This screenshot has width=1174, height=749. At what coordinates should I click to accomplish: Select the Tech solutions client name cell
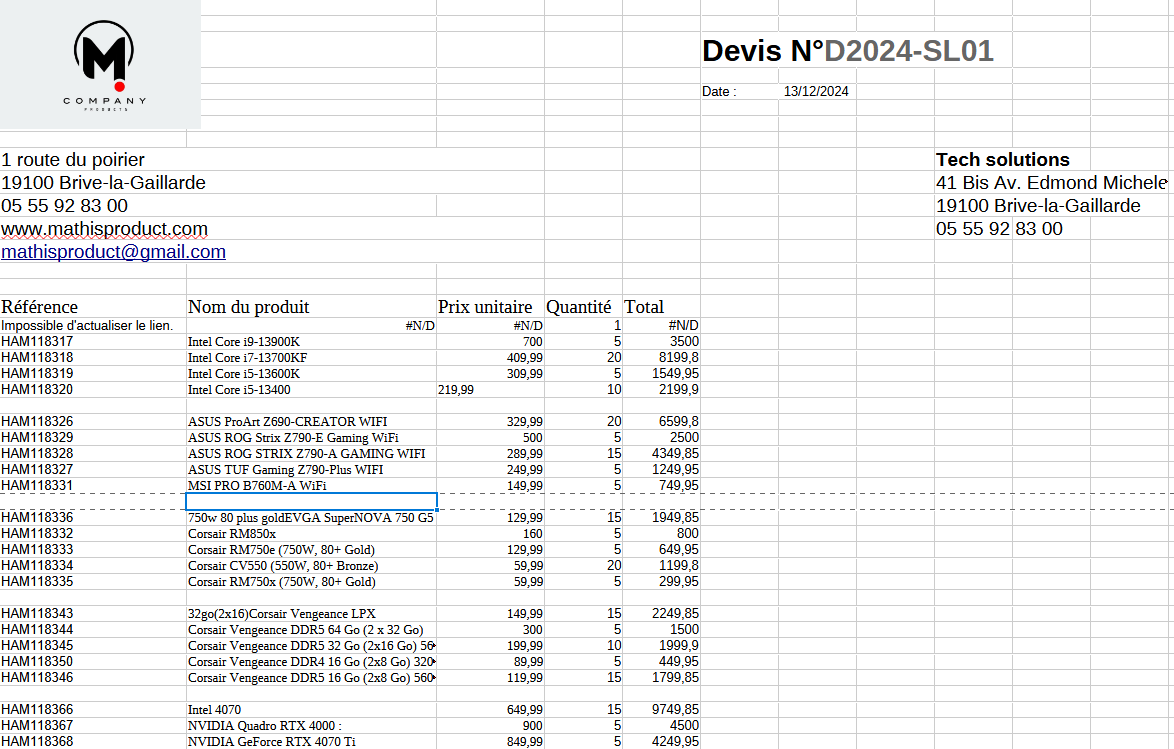click(1002, 160)
